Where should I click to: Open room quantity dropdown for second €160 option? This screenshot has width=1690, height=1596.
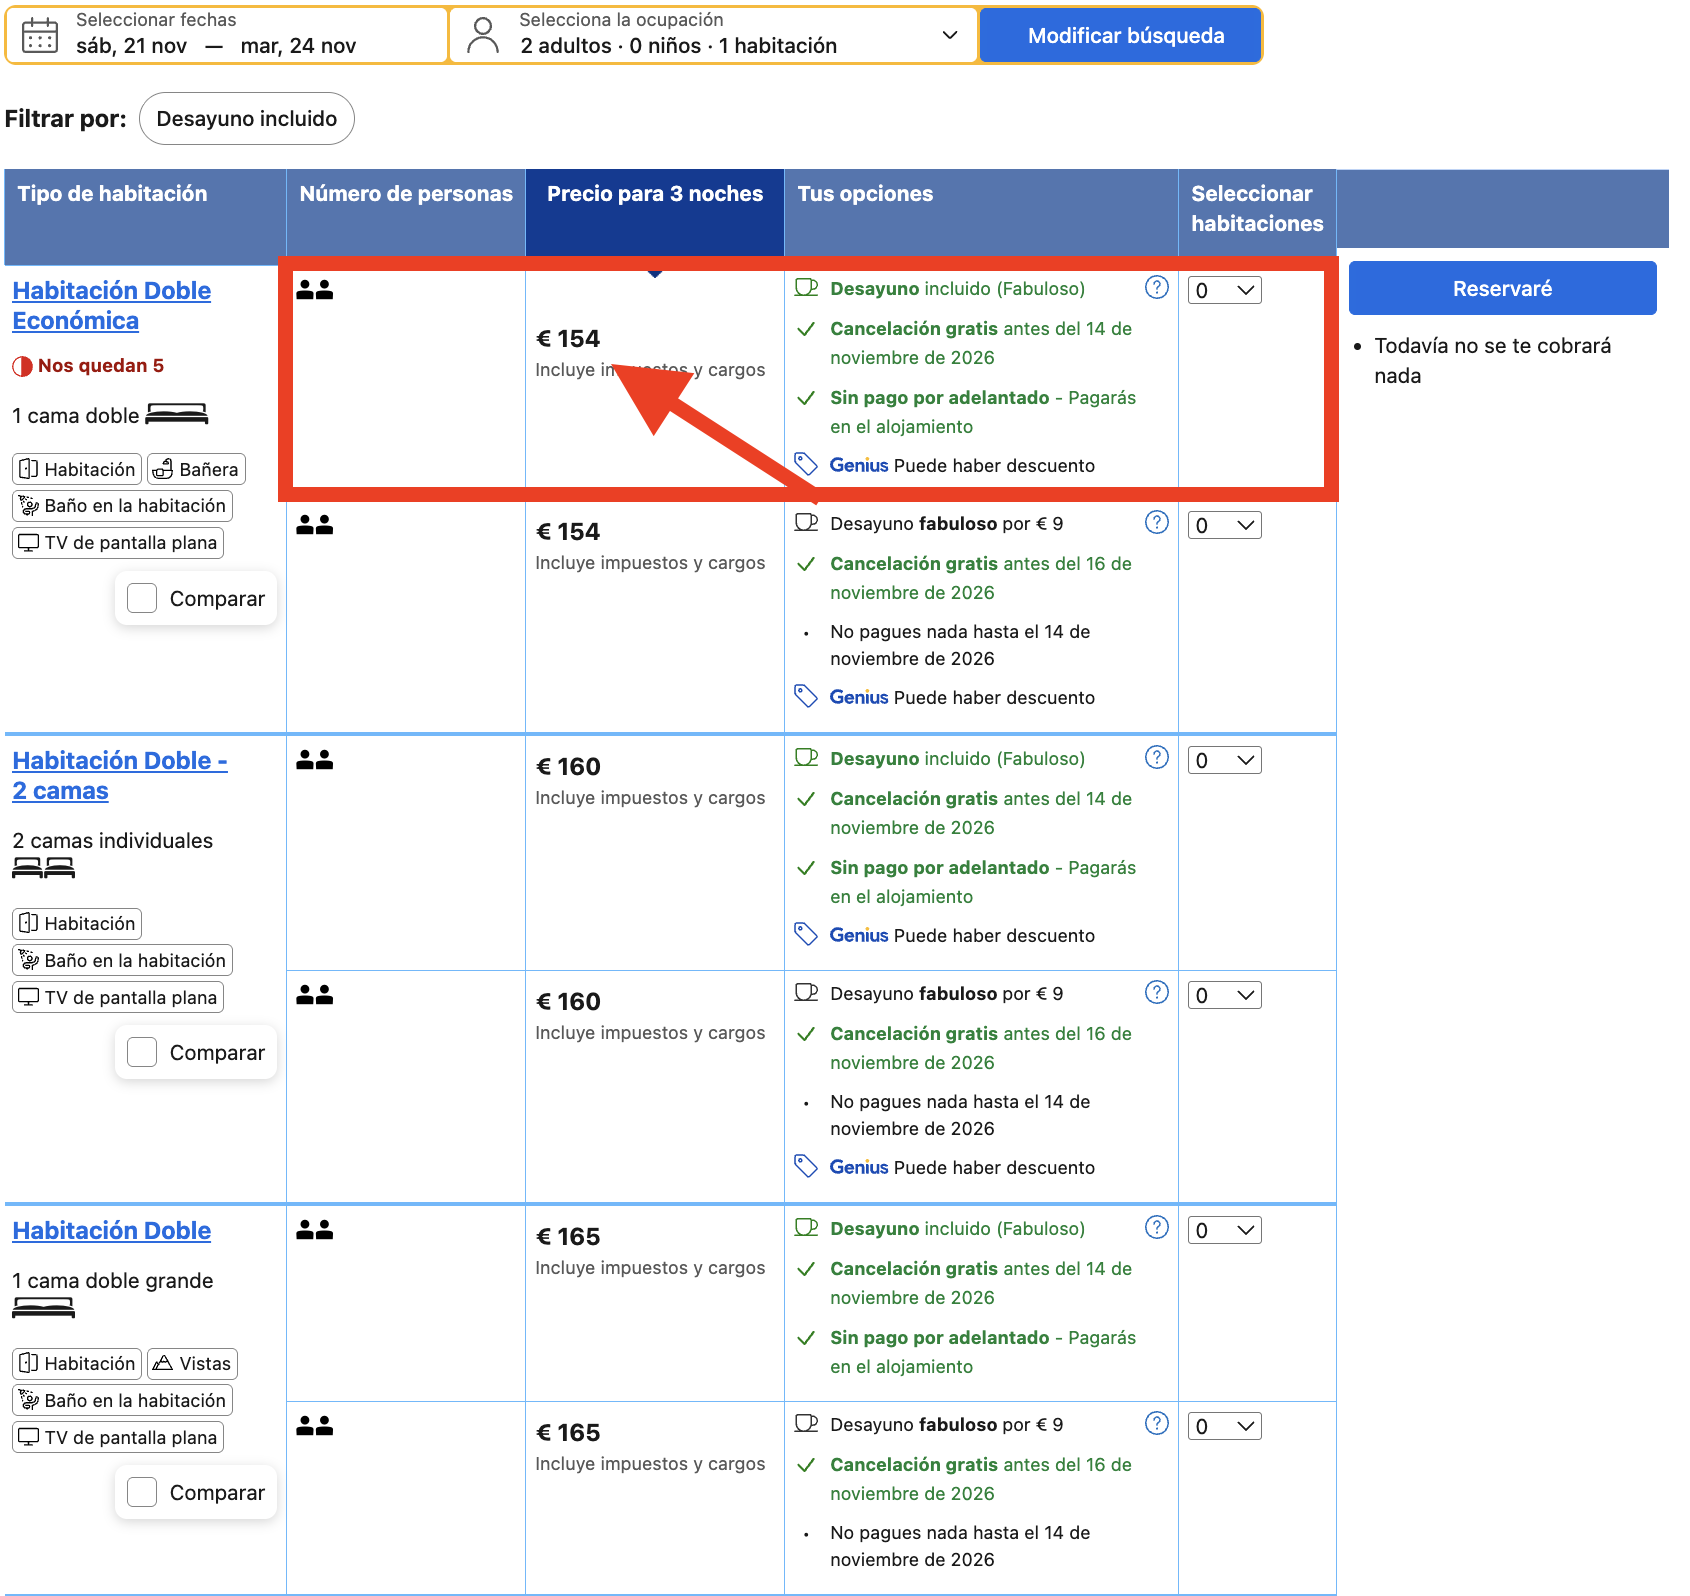coord(1224,995)
